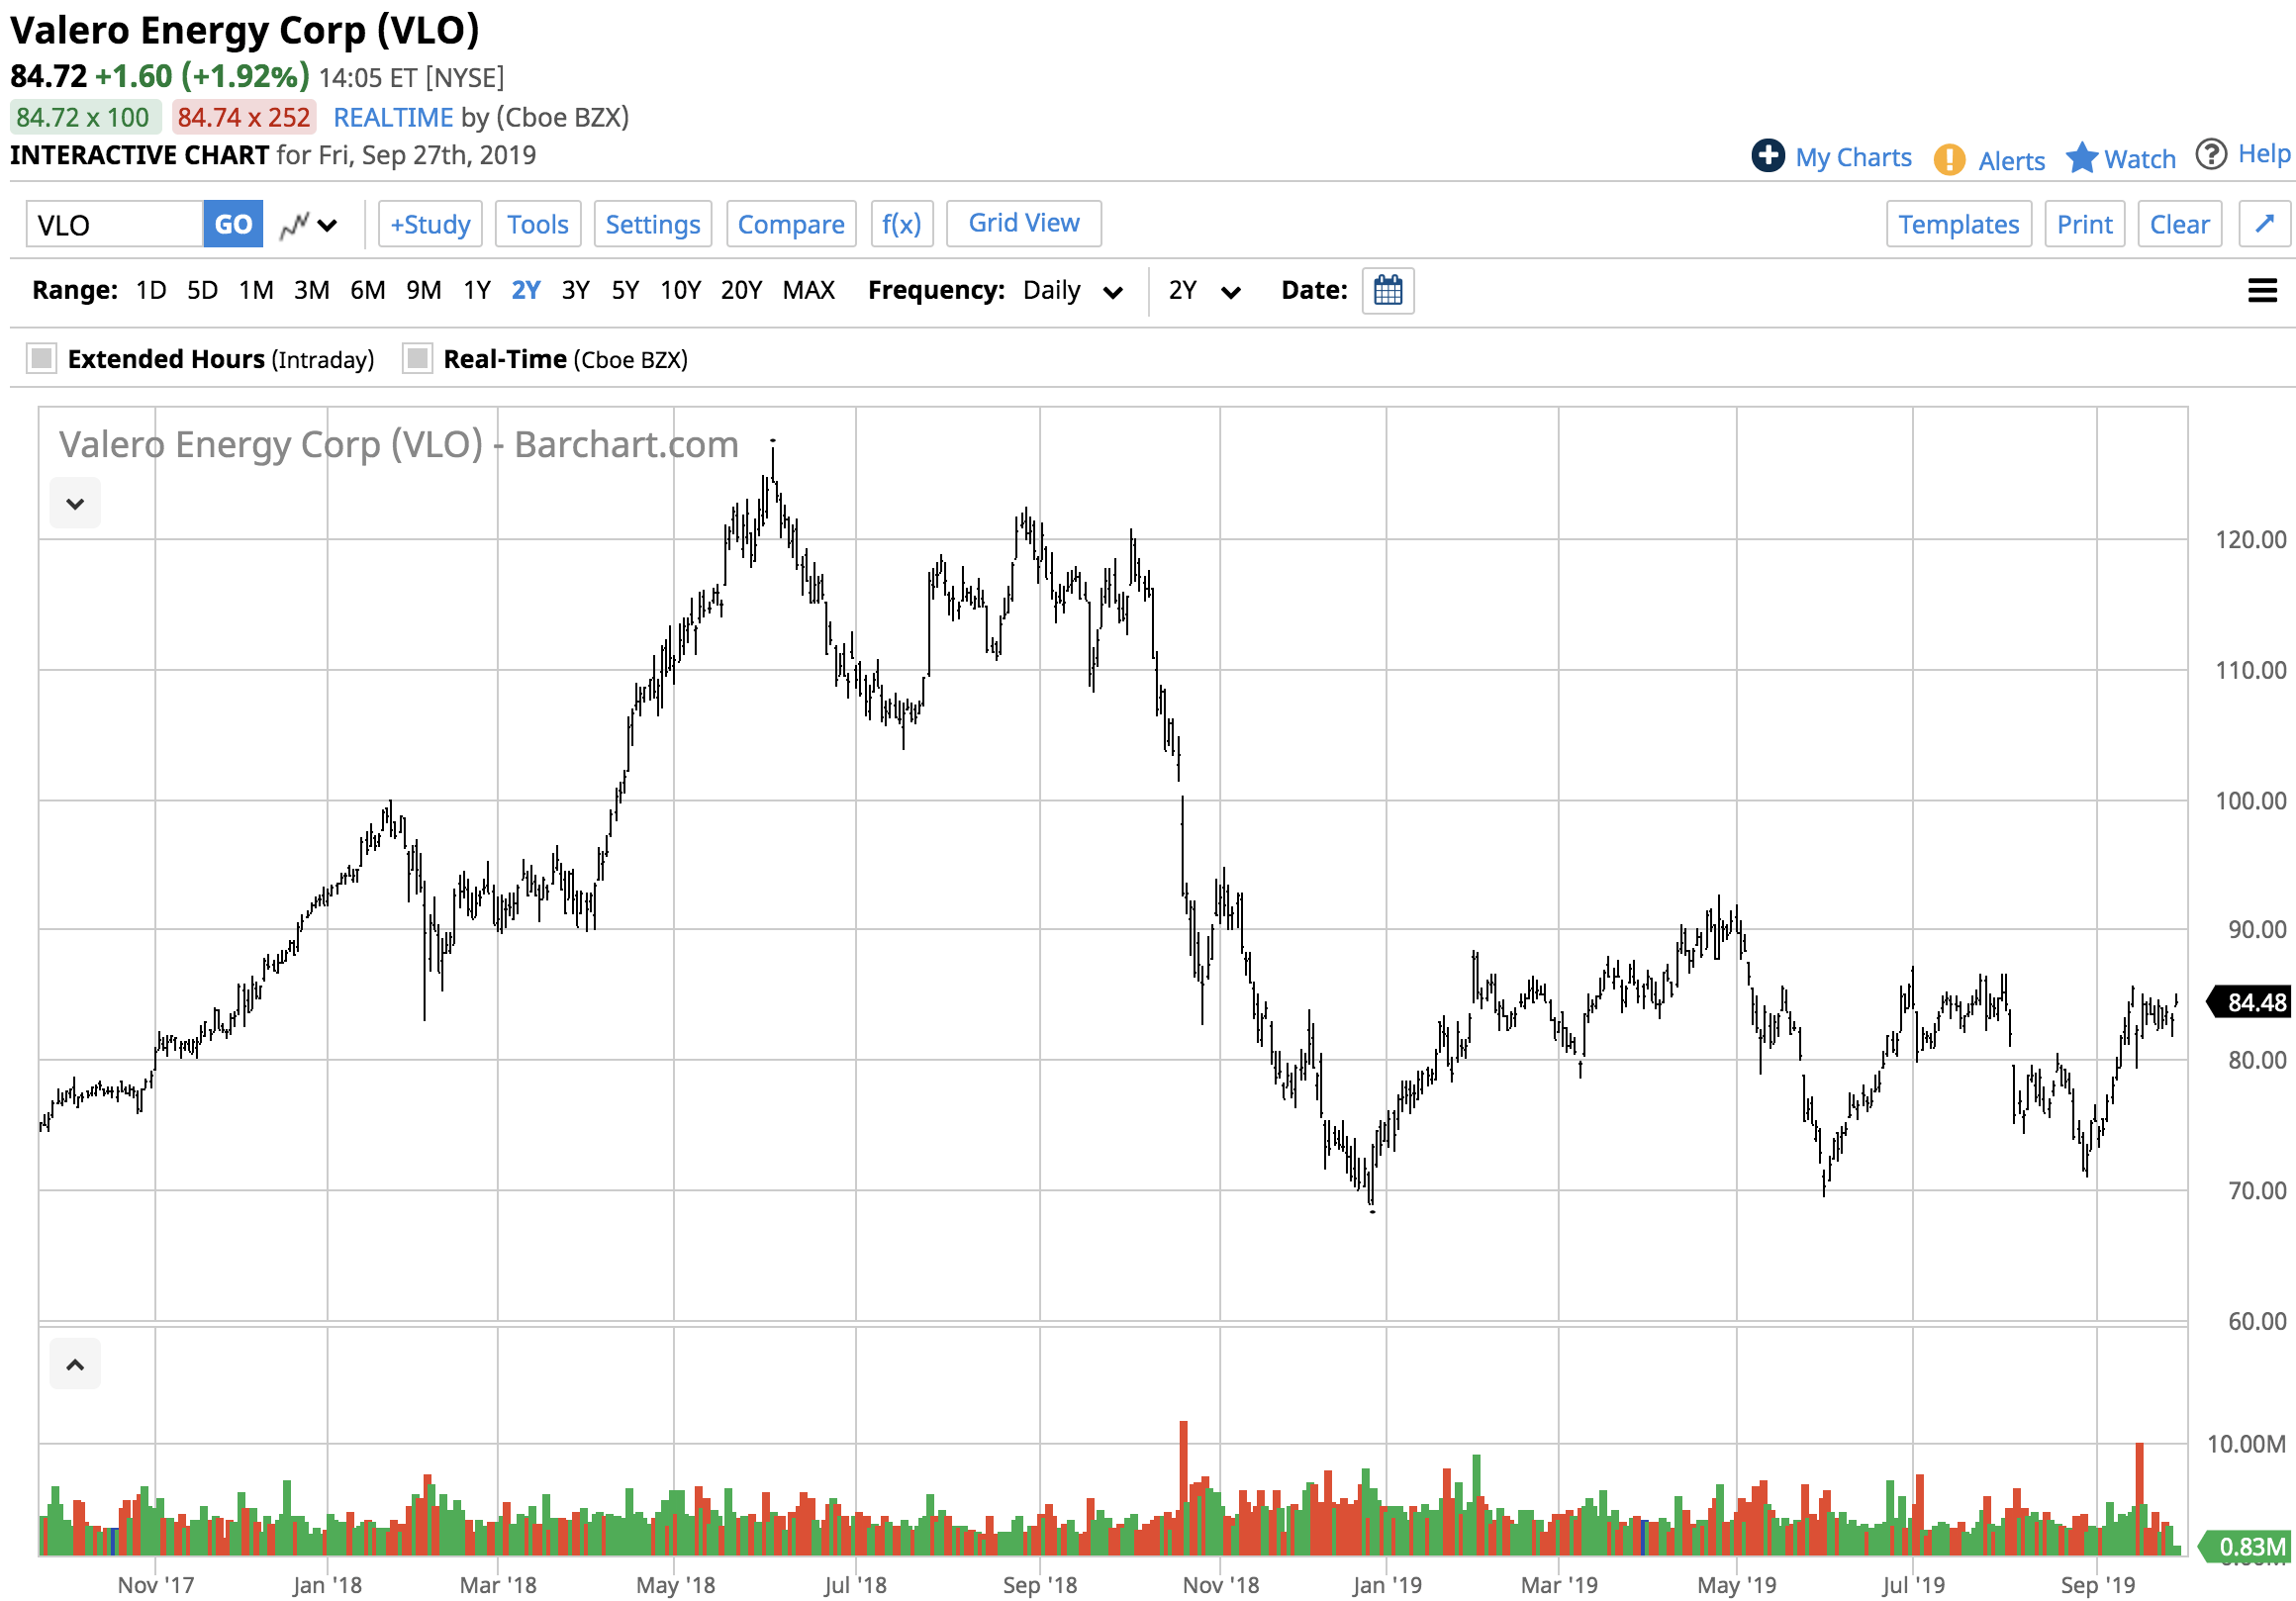Click the f(x) button
This screenshot has width=2296, height=1601.
pos(901,224)
